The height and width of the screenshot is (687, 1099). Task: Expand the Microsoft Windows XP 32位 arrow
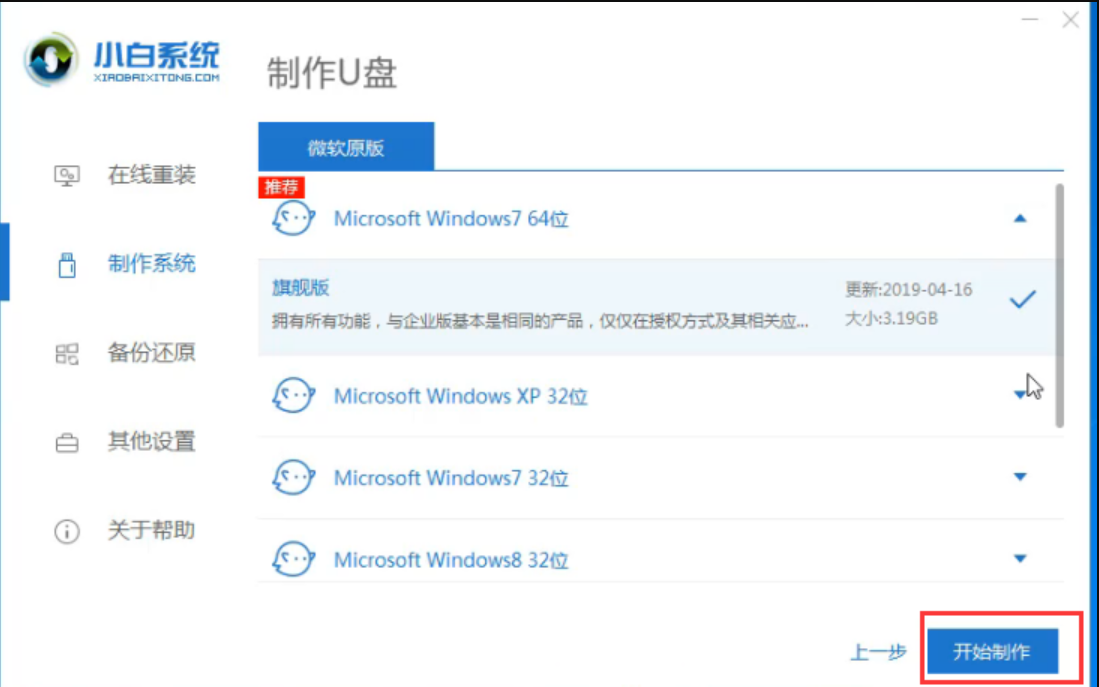pos(1019,395)
